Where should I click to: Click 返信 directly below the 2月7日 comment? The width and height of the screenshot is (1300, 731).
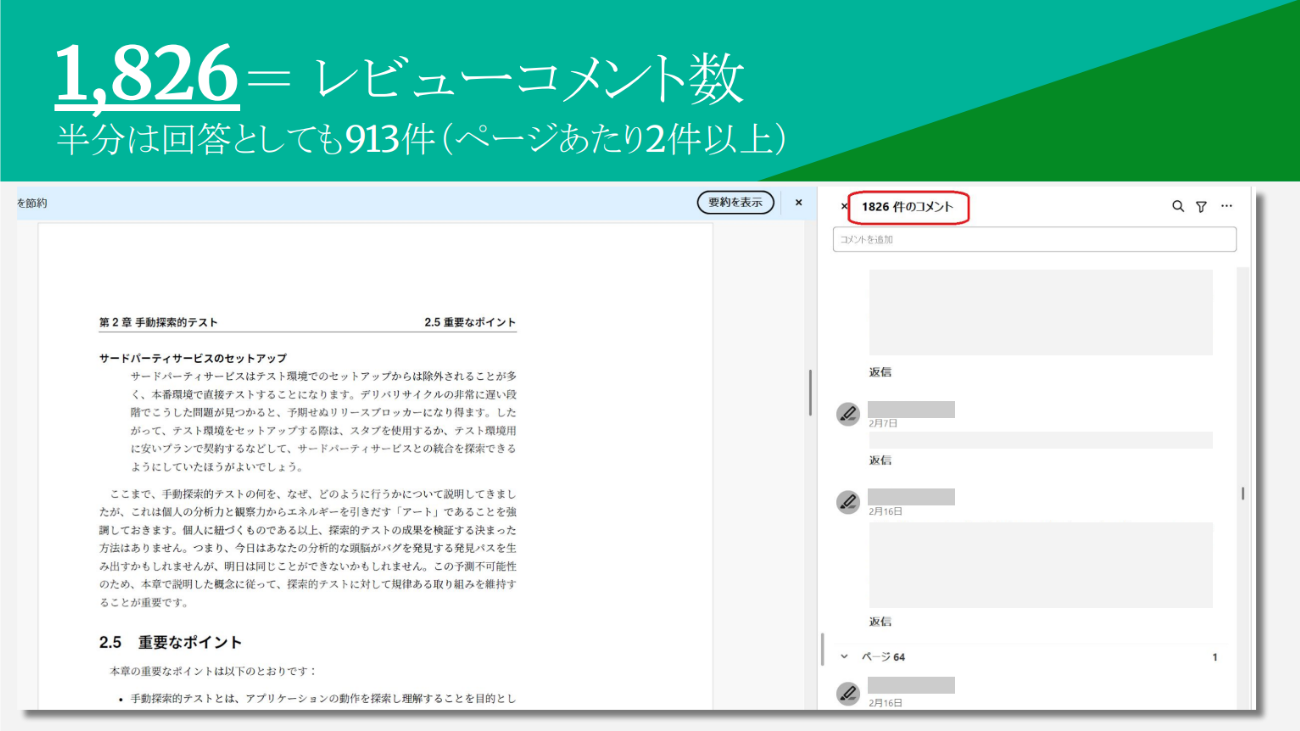click(880, 460)
